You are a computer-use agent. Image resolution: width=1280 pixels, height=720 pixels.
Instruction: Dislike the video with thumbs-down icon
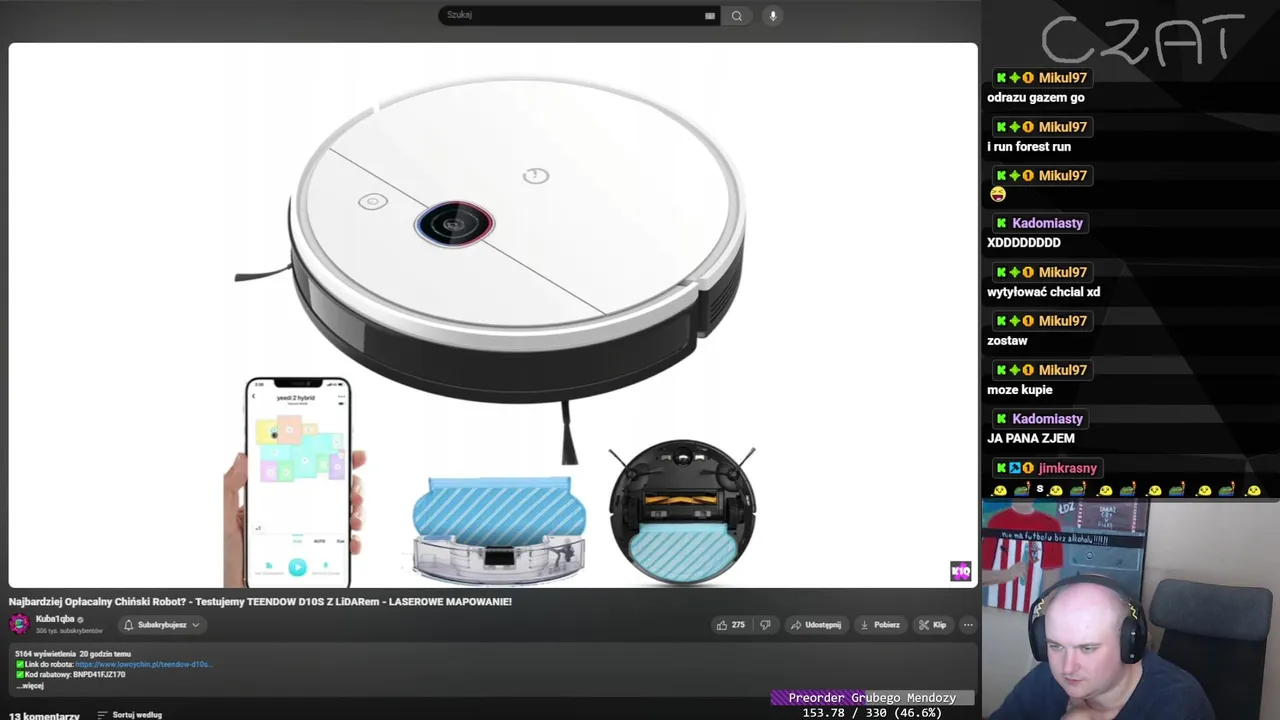coord(765,625)
